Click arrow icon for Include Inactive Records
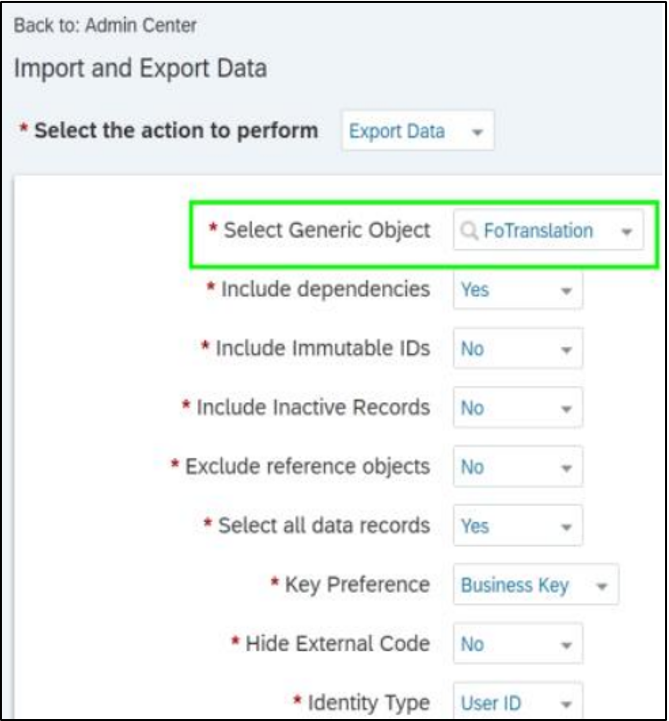 tap(566, 409)
